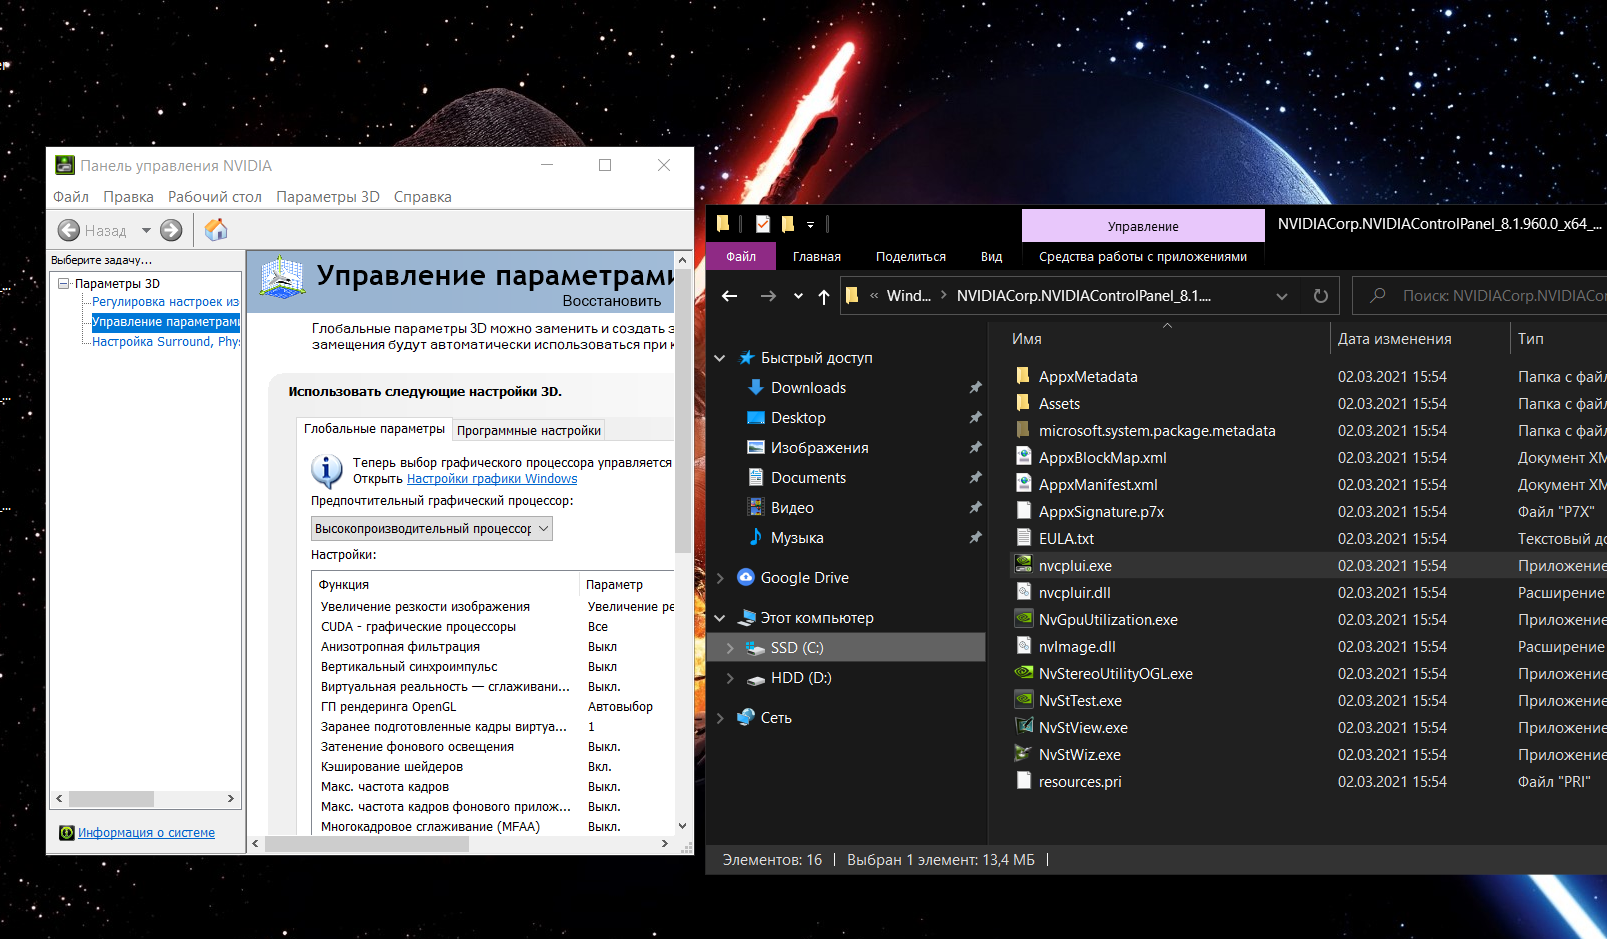Sort files by Имя column
Image resolution: width=1607 pixels, height=939 pixels.
(1026, 339)
